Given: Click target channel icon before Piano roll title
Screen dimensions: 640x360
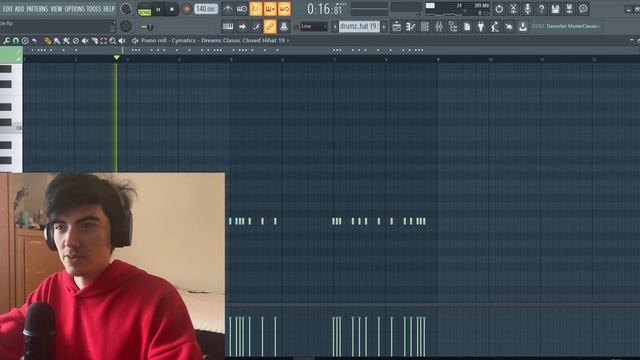Looking at the screenshot, I should point(135,40).
